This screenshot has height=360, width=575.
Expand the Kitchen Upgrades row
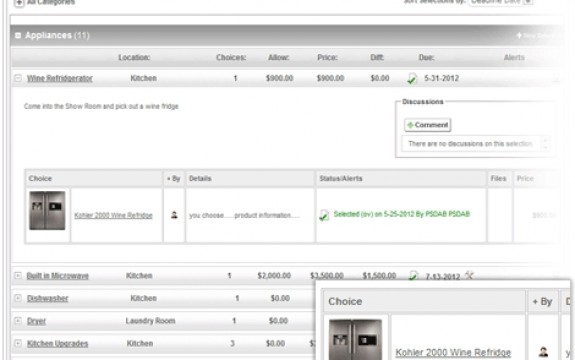[18, 344]
